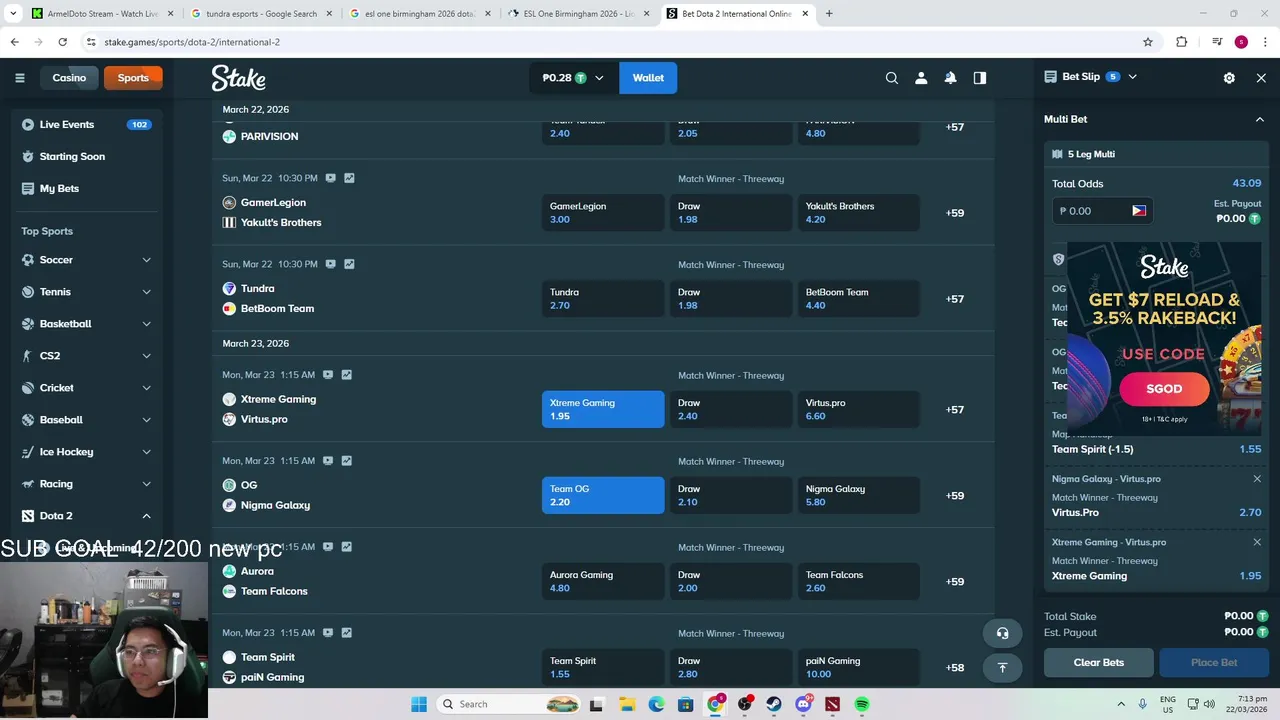Screen dimensions: 1280x720
Task: Show +58 more markets for Team Spirit match
Action: tap(955, 668)
